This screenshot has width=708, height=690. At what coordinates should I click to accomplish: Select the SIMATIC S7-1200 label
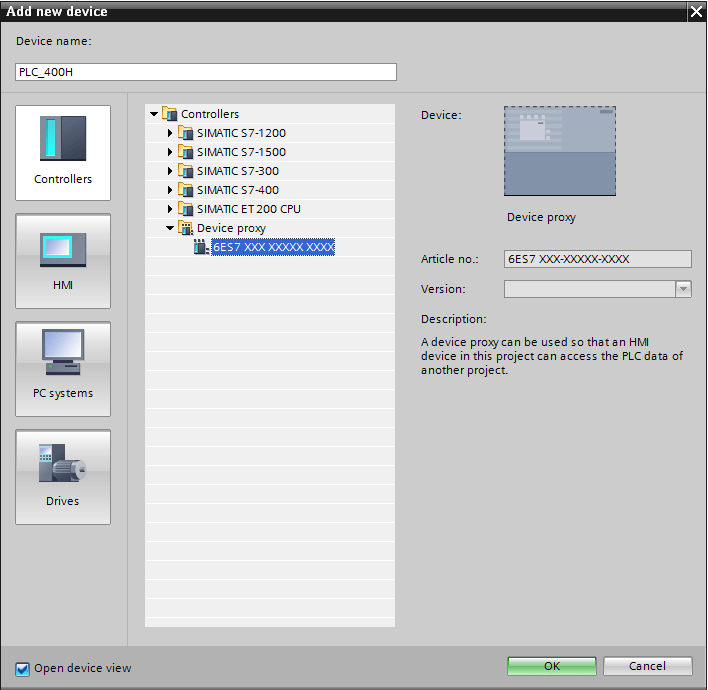tap(241, 133)
